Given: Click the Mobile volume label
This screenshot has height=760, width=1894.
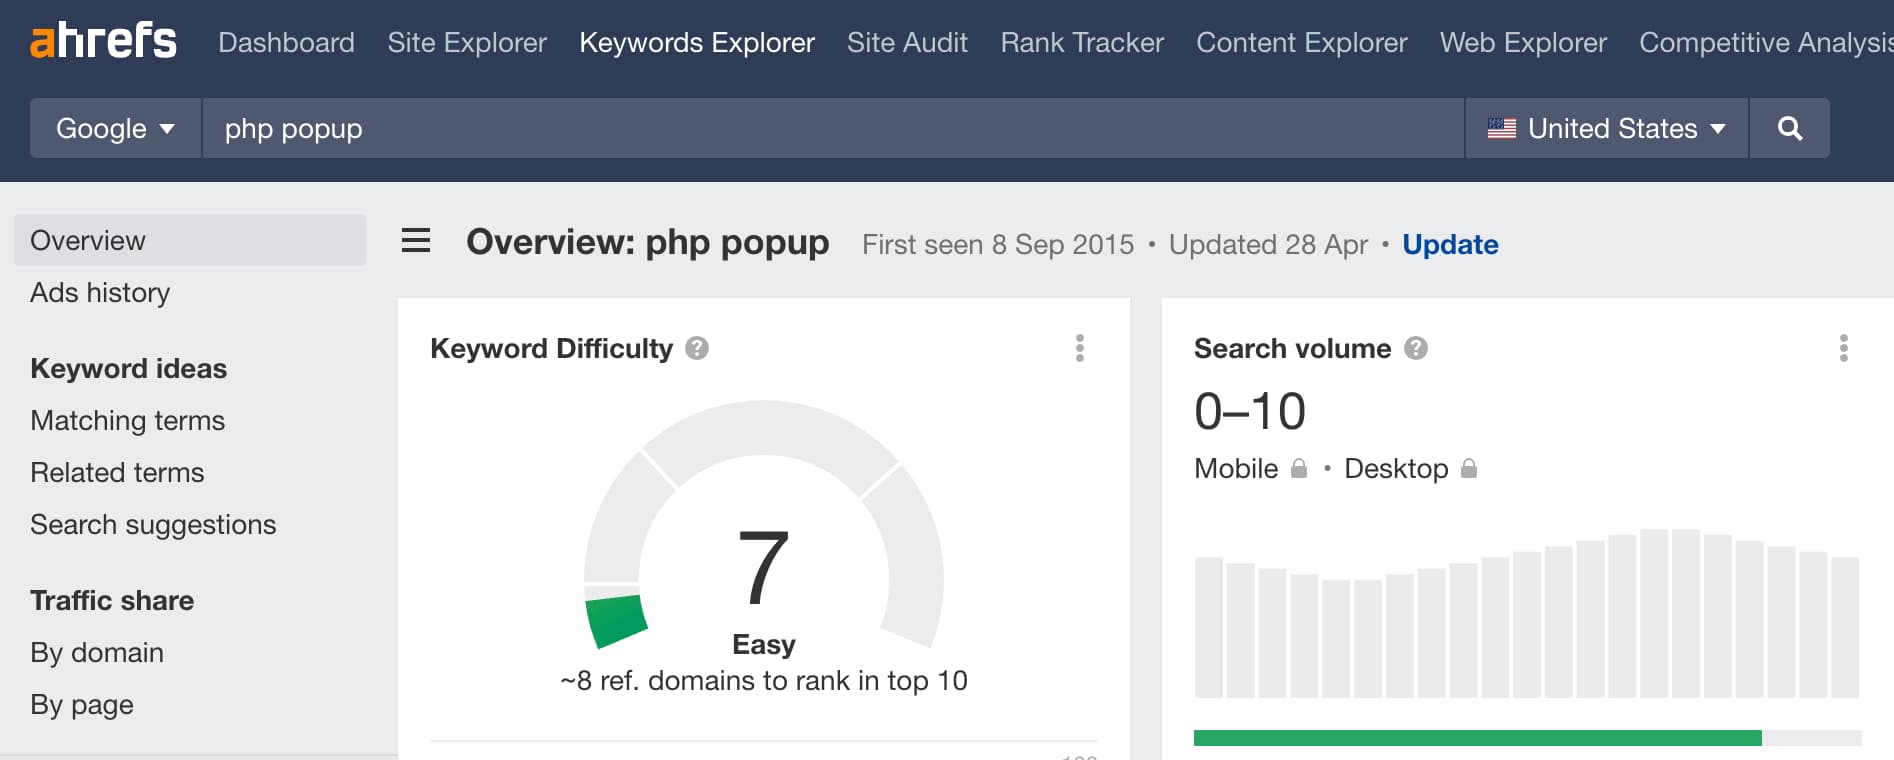Looking at the screenshot, I should click(x=1236, y=468).
